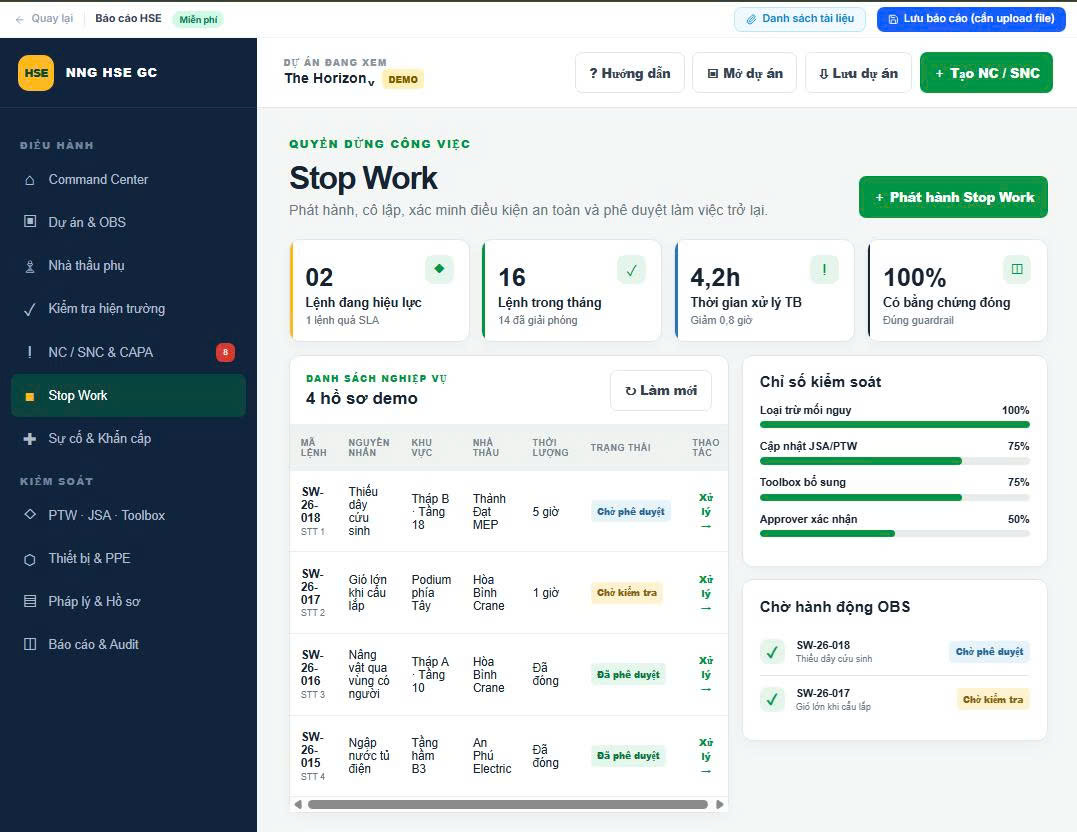Click the Nhà thầu phụ person icon
Screen dimensions: 1077x832
click(x=30, y=267)
